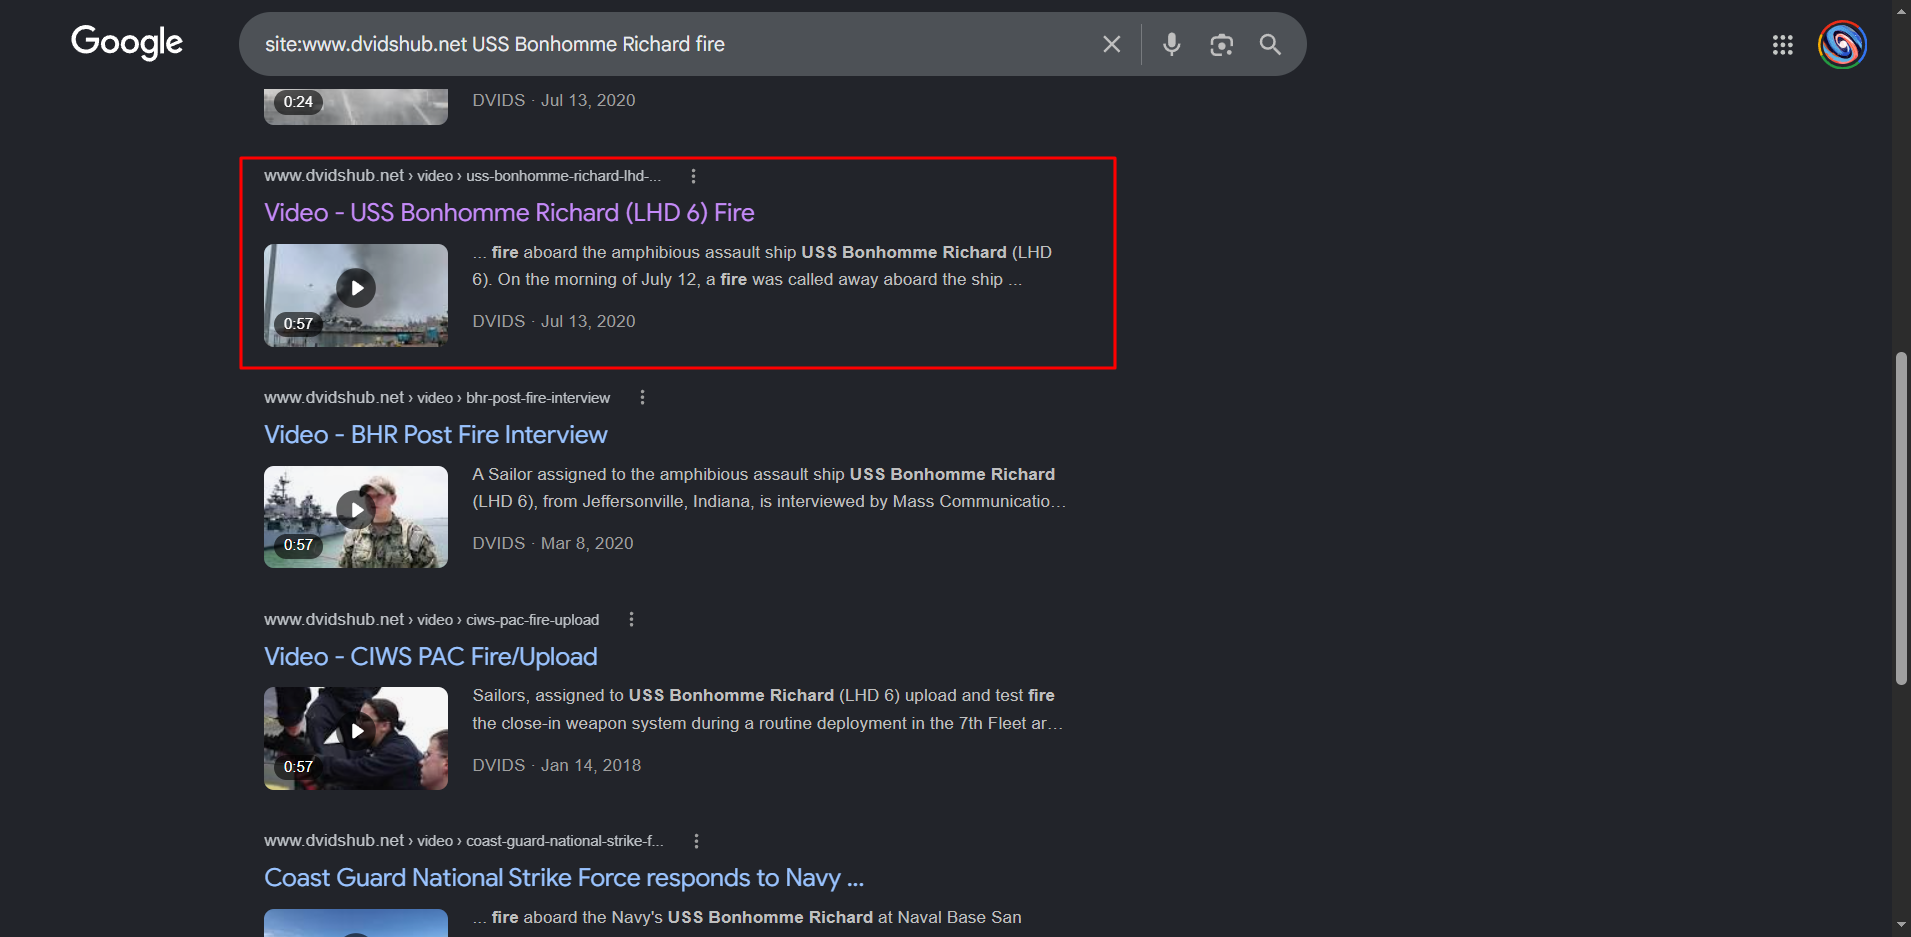This screenshot has width=1911, height=937.
Task: Click the page vertical scrollbar thumb
Action: point(1901,518)
